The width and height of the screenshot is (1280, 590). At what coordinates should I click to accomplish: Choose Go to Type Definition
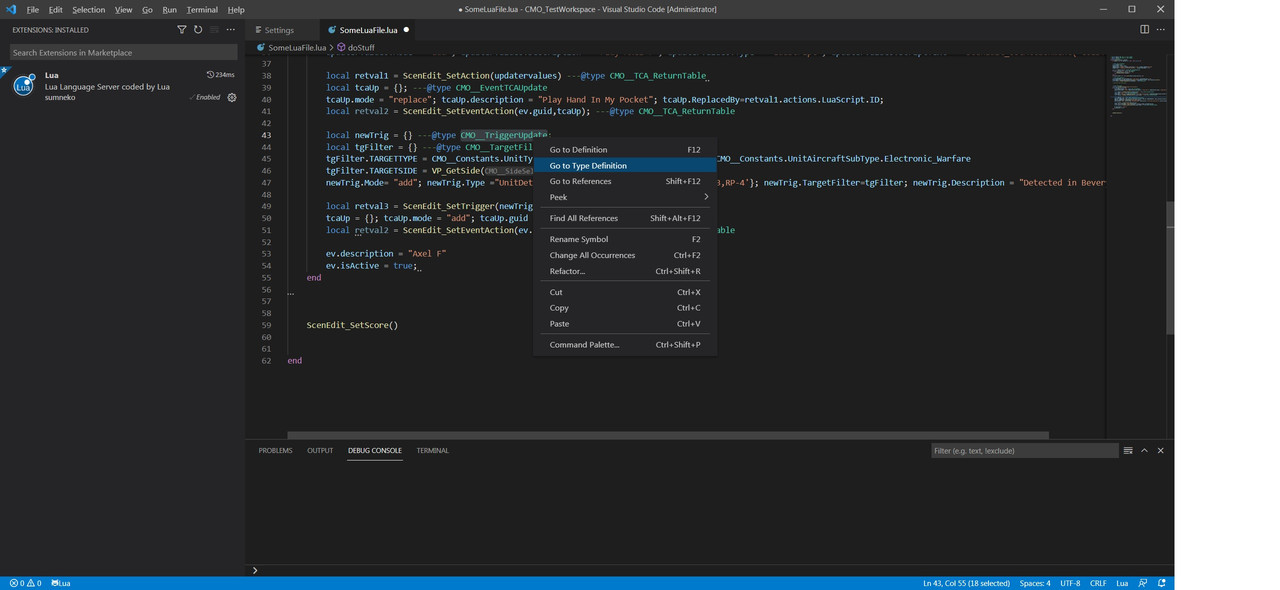(625, 166)
